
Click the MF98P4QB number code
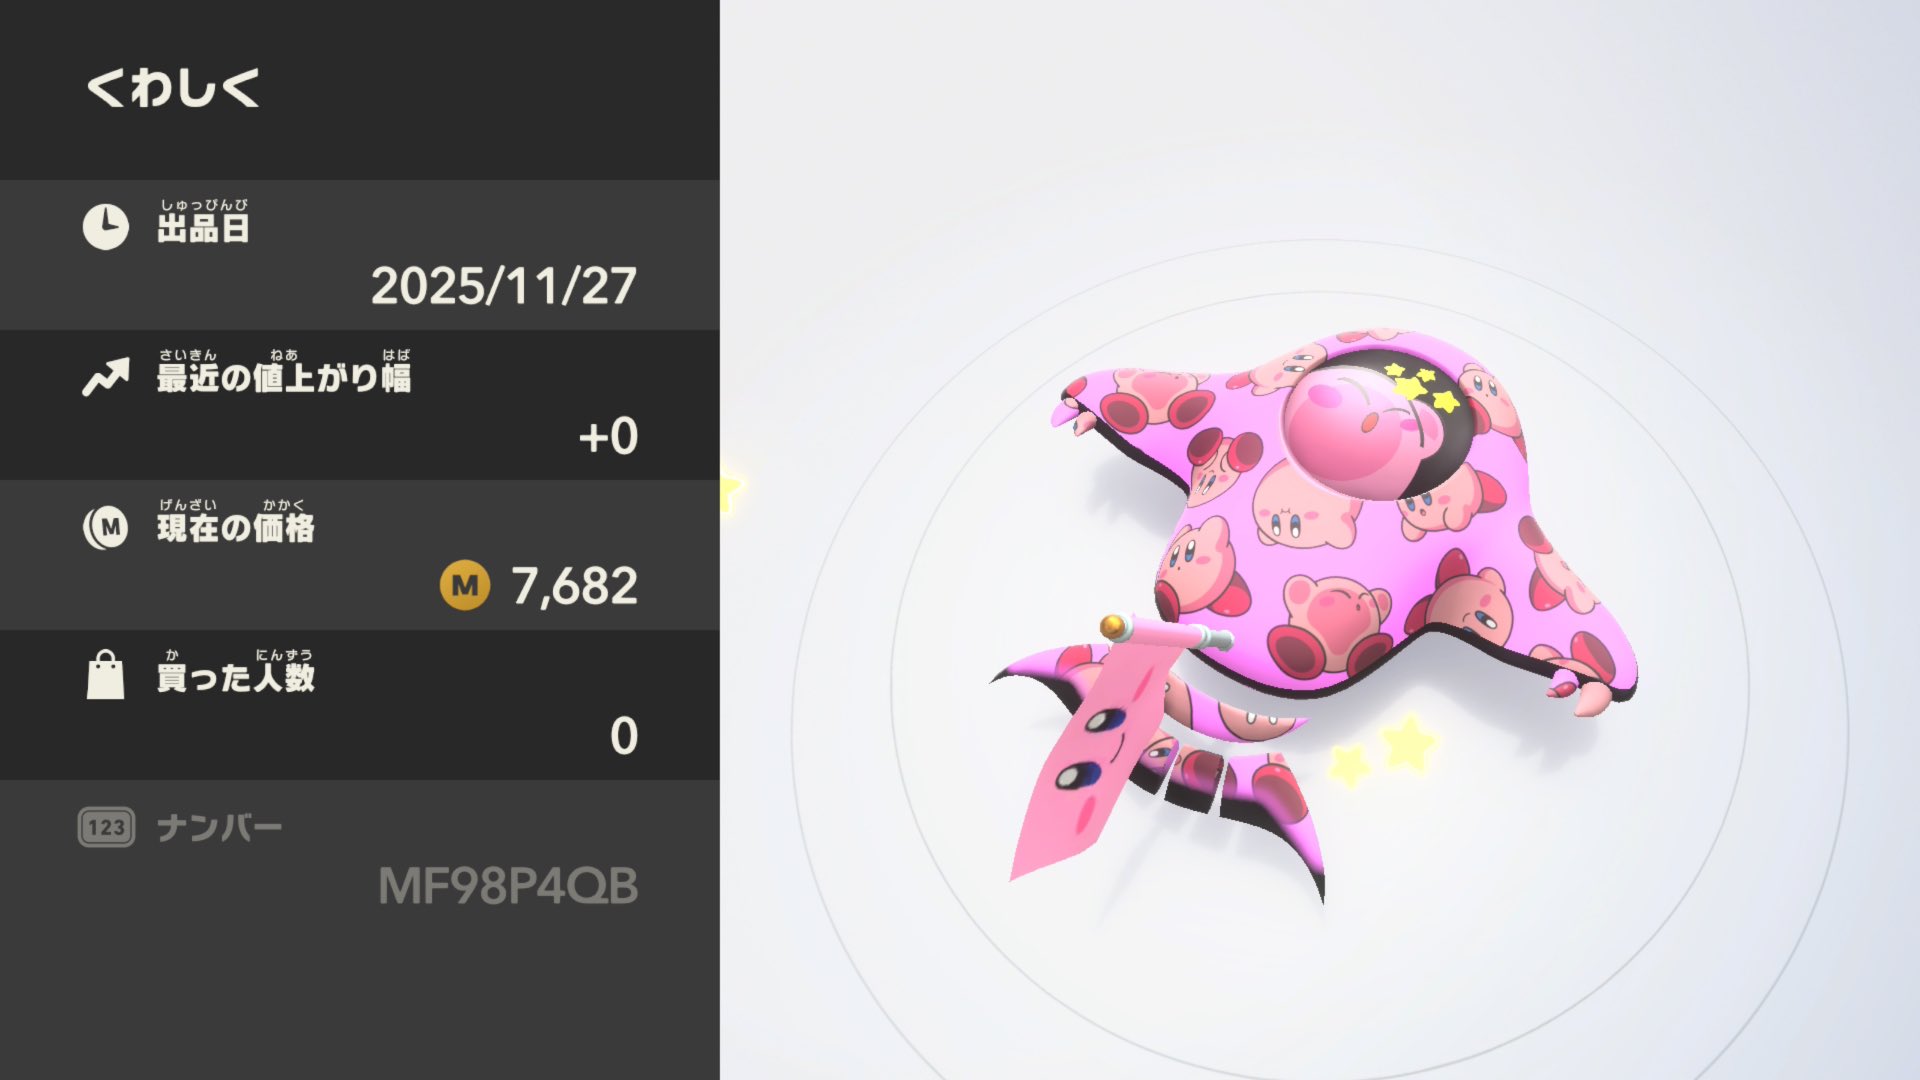(x=508, y=887)
